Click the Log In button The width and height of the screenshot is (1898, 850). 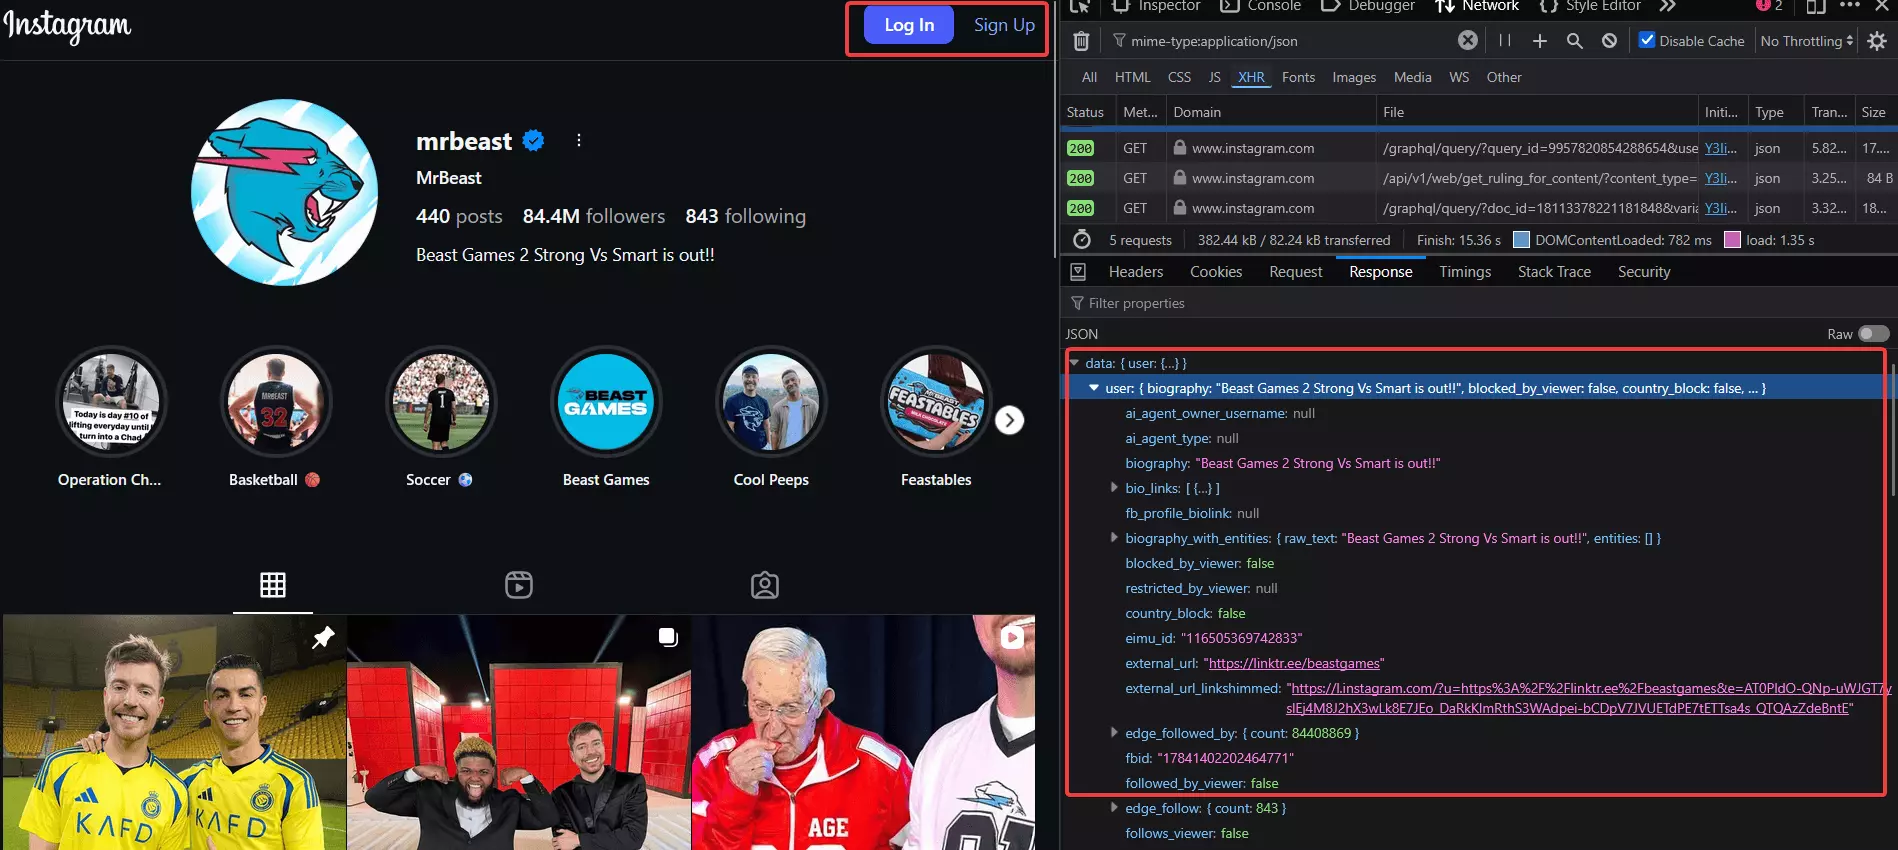(909, 25)
